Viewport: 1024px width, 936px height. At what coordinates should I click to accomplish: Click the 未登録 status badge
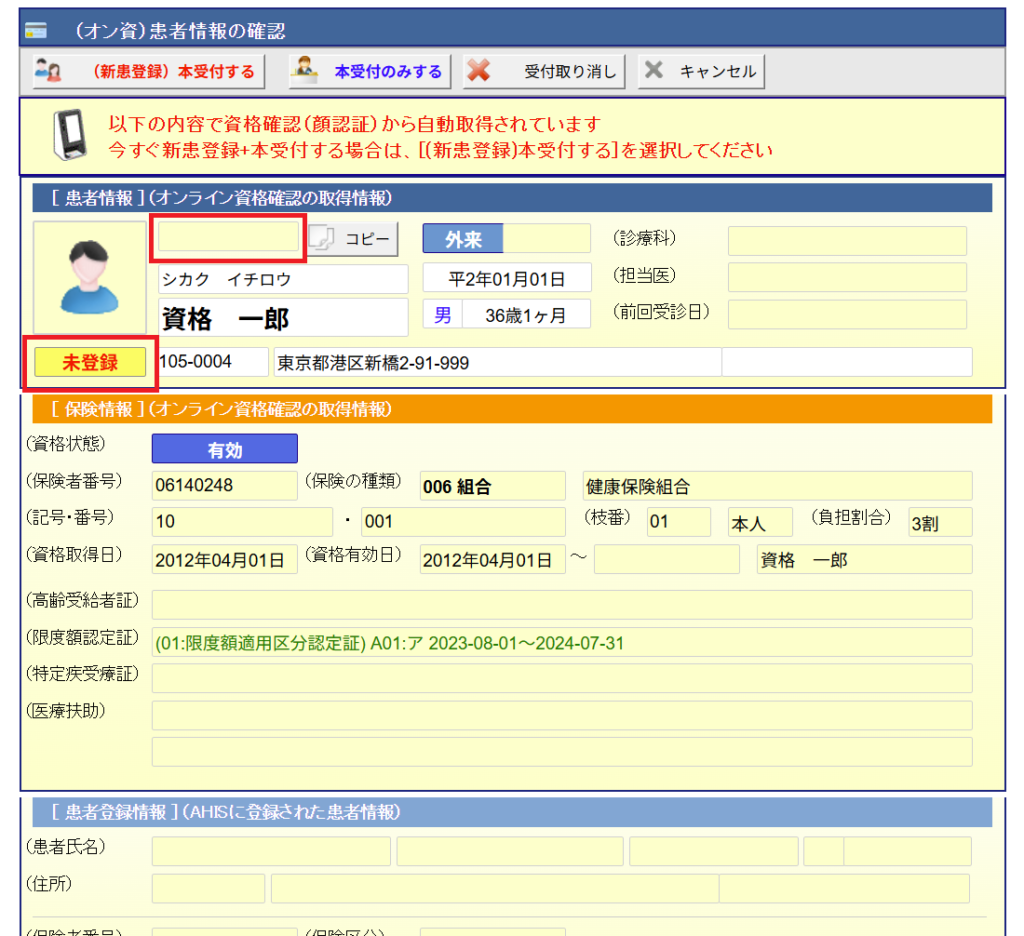click(x=90, y=362)
